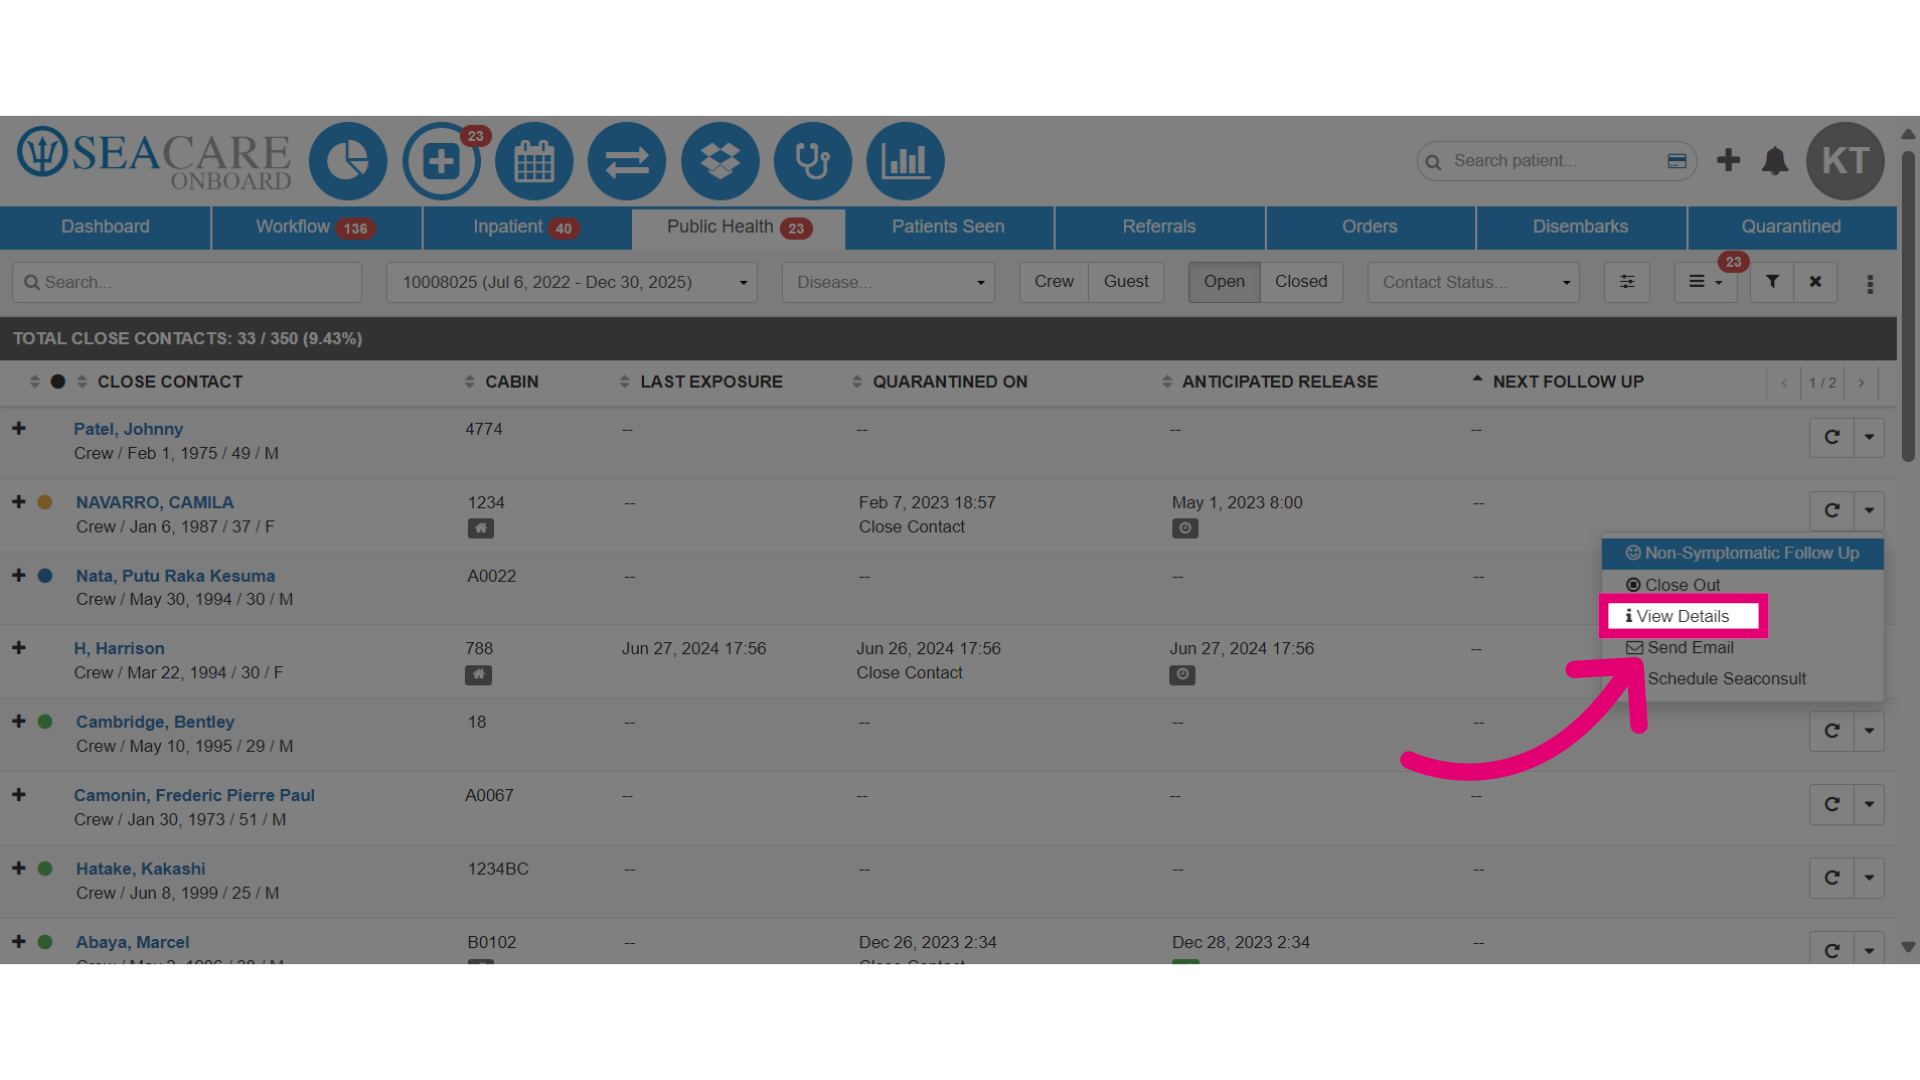This screenshot has height=1080, width=1920.
Task: Open the Disease dropdown
Action: 888,282
